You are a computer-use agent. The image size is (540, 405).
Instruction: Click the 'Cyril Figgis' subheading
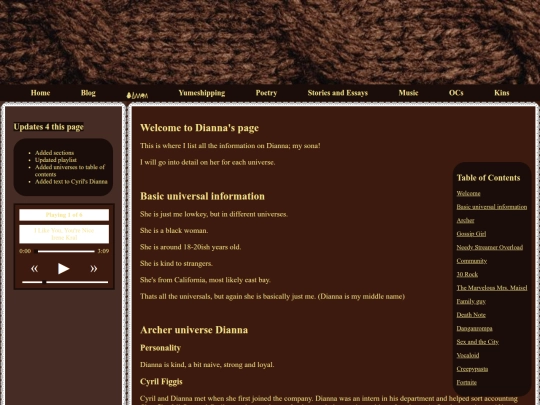[x=161, y=382]
